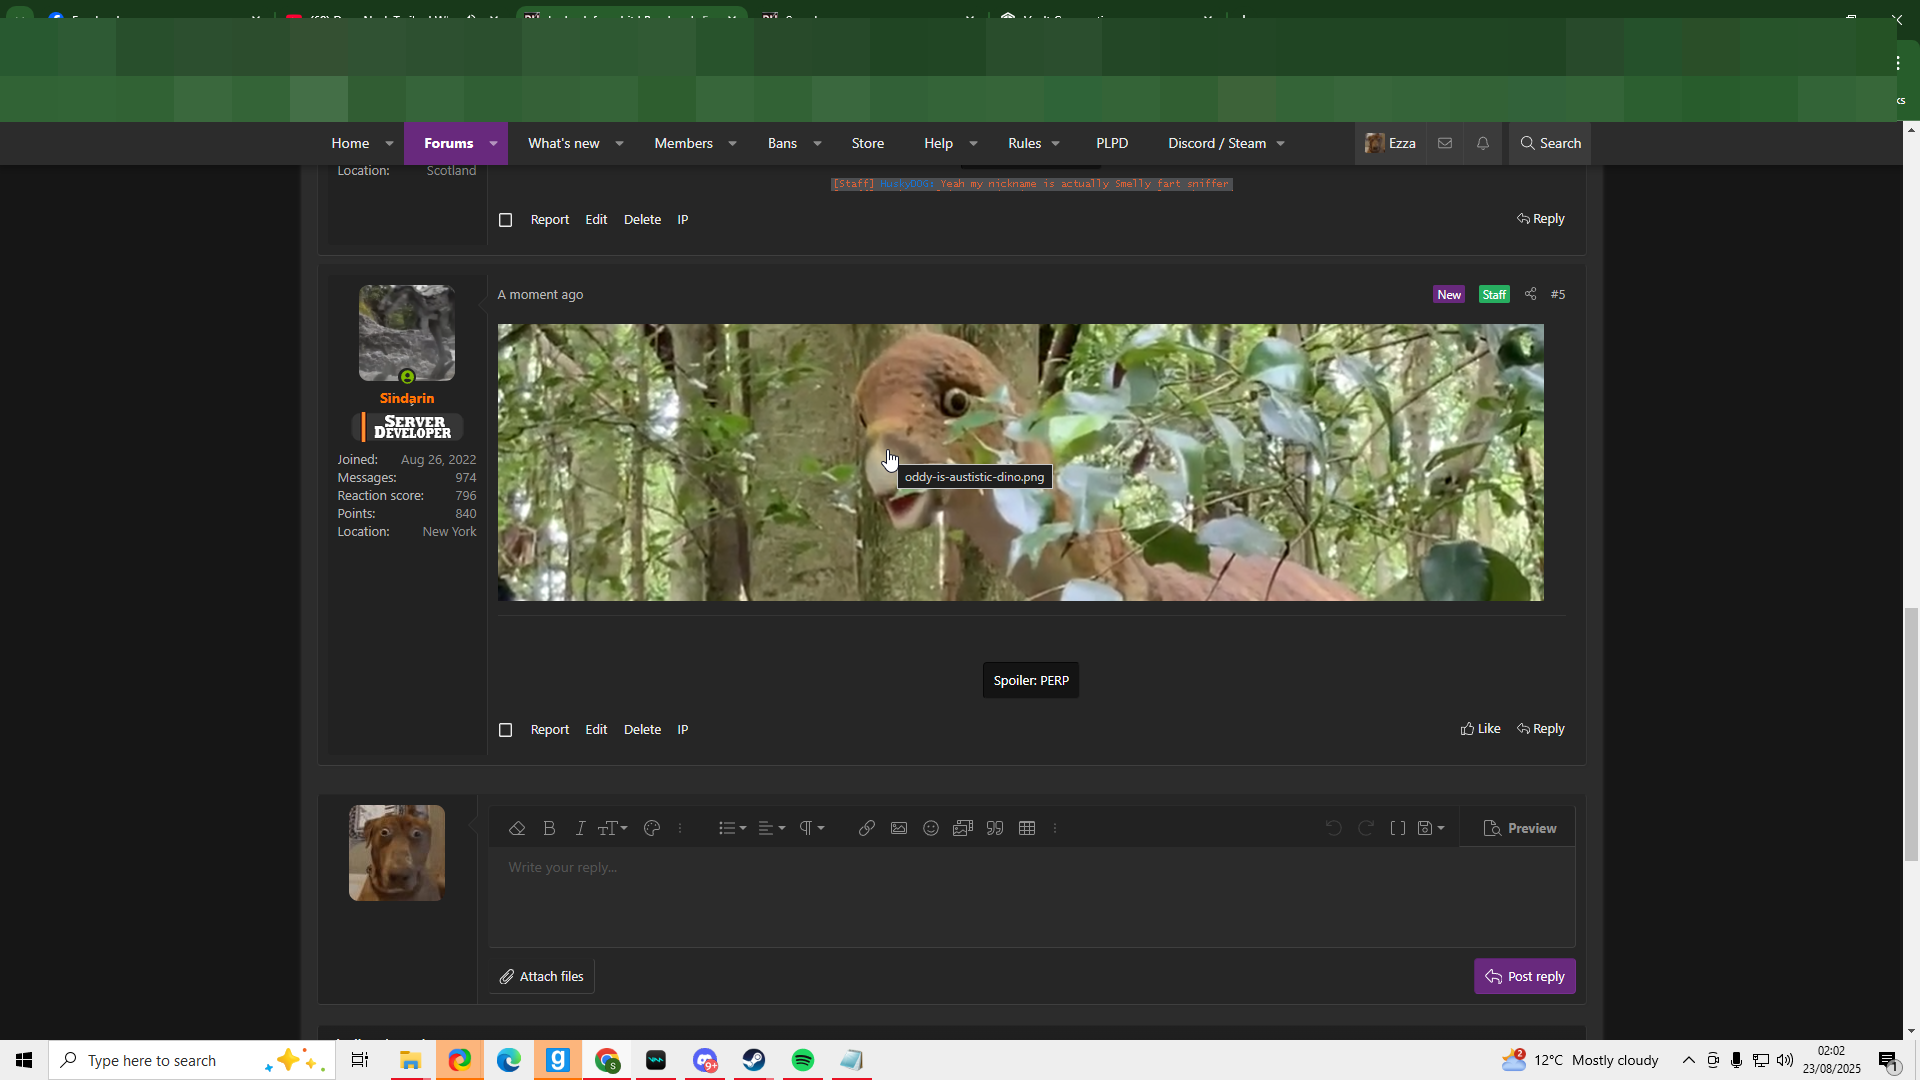Click the page vertical scrollbar thumb
The image size is (1920, 1080).
tap(1911, 733)
